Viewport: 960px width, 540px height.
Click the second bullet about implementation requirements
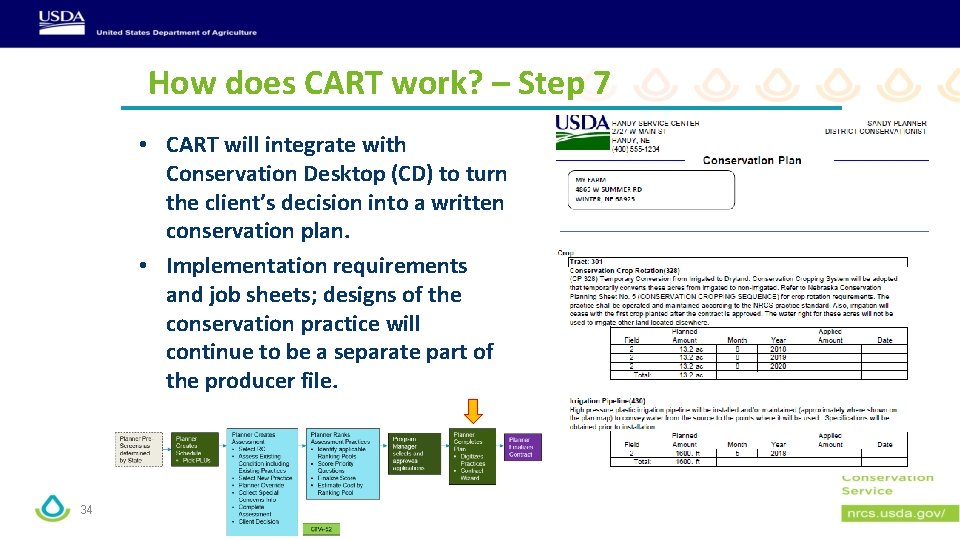(329, 323)
